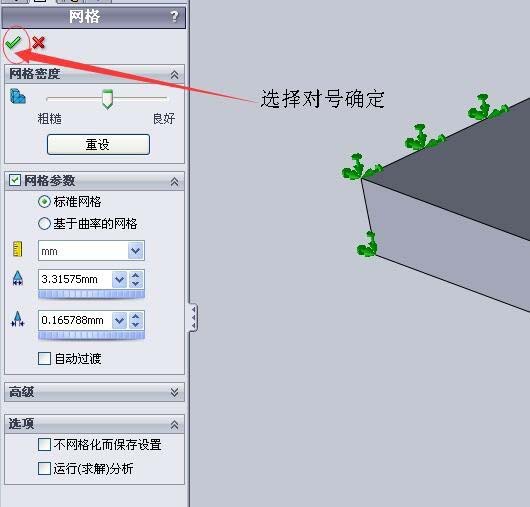Click the green fixture symbol at block corner
Image resolution: width=530 pixels, height=507 pixels.
[361, 167]
